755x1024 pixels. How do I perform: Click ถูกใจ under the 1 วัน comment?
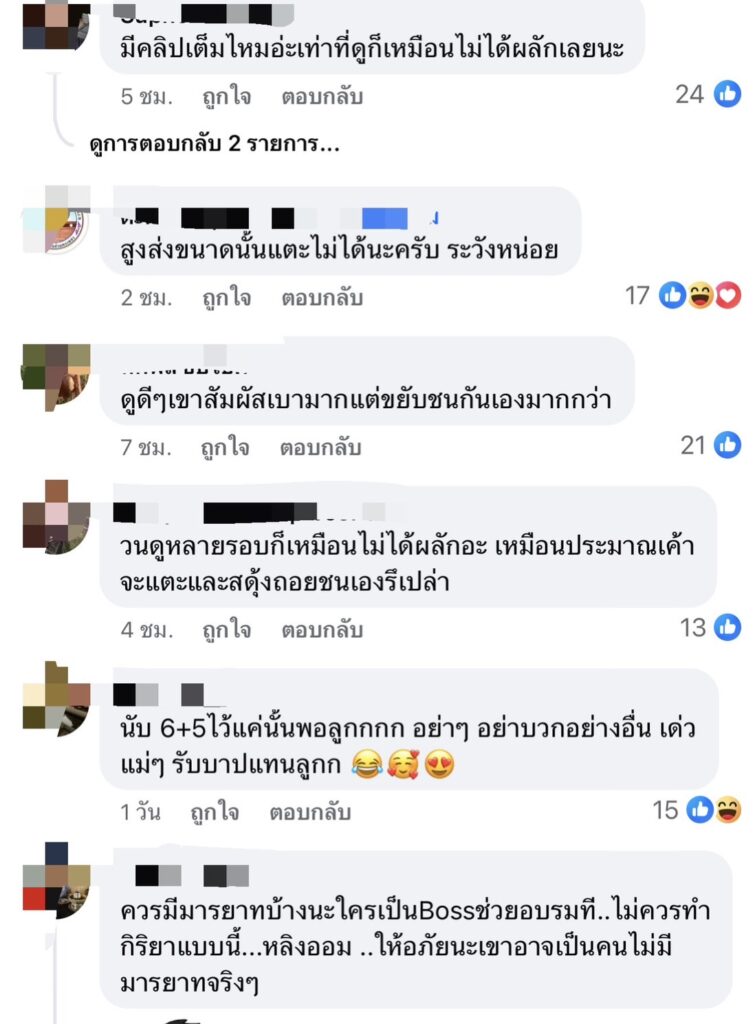(x=214, y=812)
